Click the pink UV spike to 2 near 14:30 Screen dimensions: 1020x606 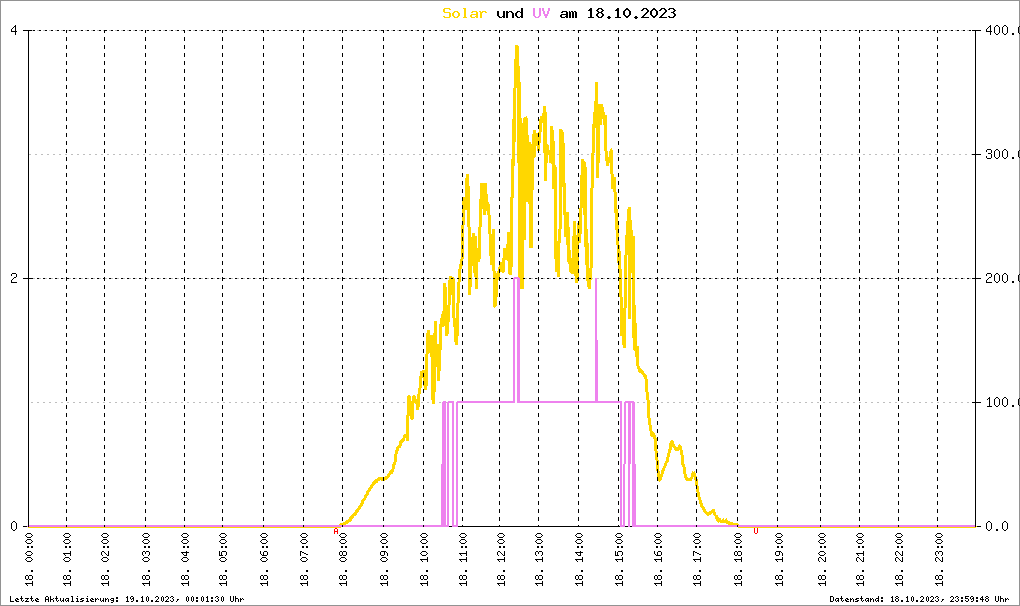pos(597,340)
